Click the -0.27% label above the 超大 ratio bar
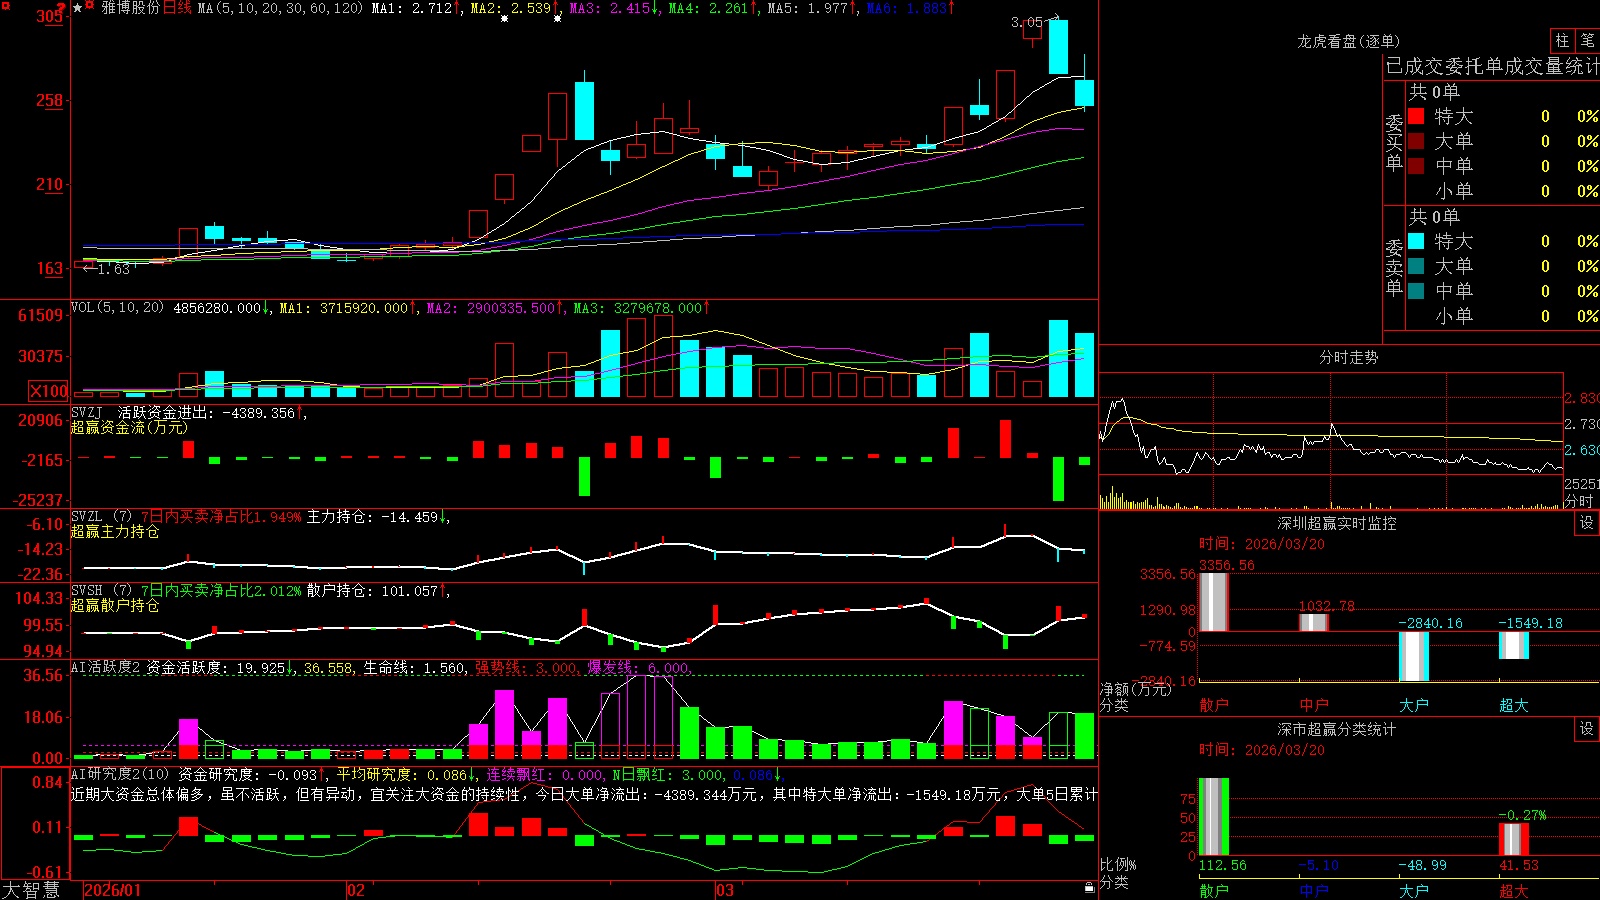1600x900 pixels. pyautogui.click(x=1522, y=815)
